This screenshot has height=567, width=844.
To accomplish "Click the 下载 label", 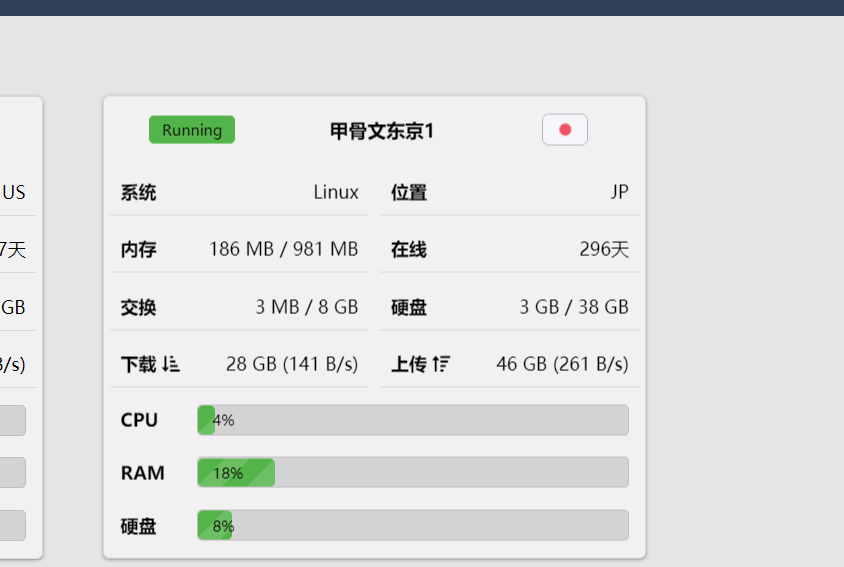I will [x=138, y=365].
